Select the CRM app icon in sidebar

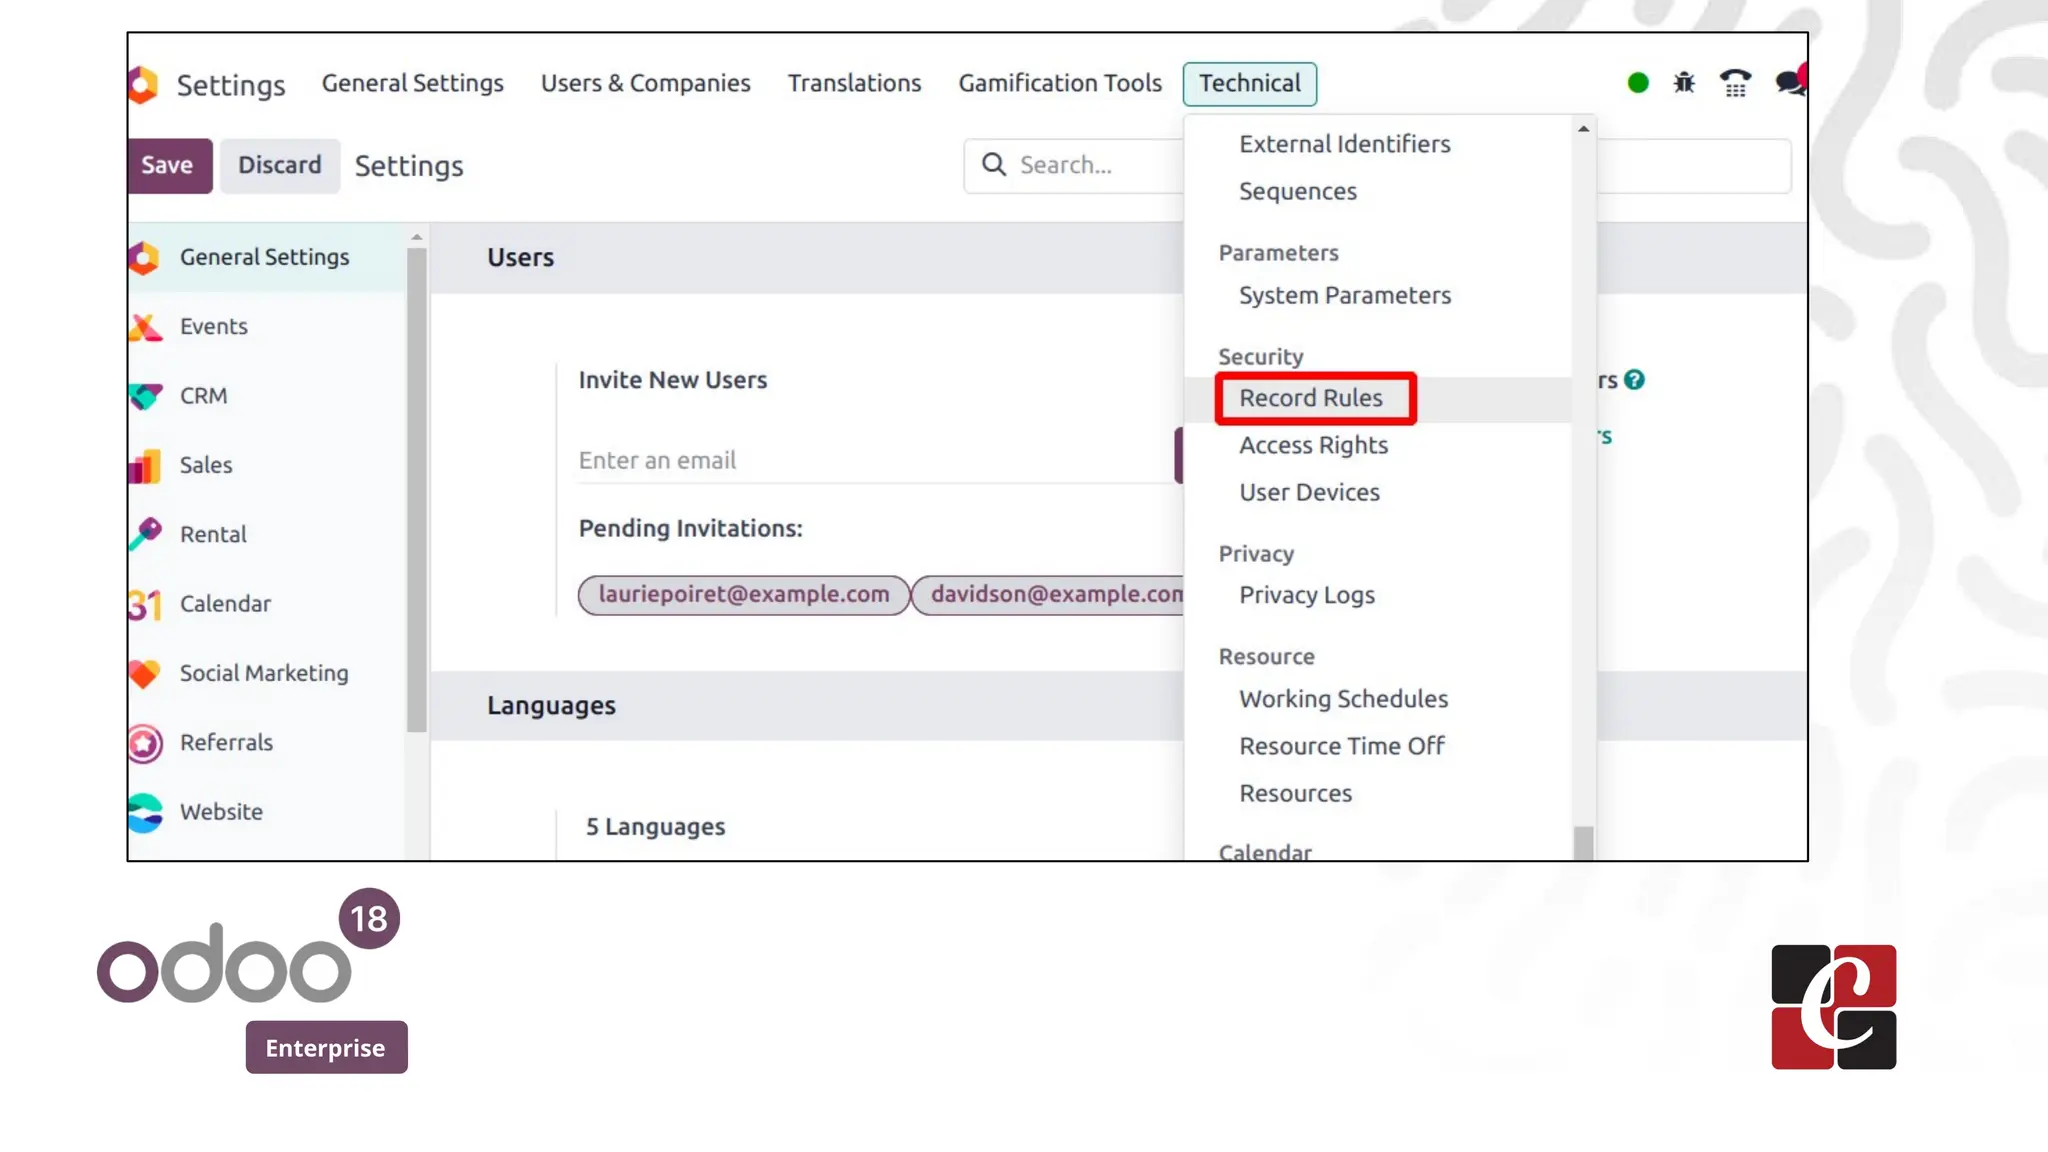coord(146,396)
